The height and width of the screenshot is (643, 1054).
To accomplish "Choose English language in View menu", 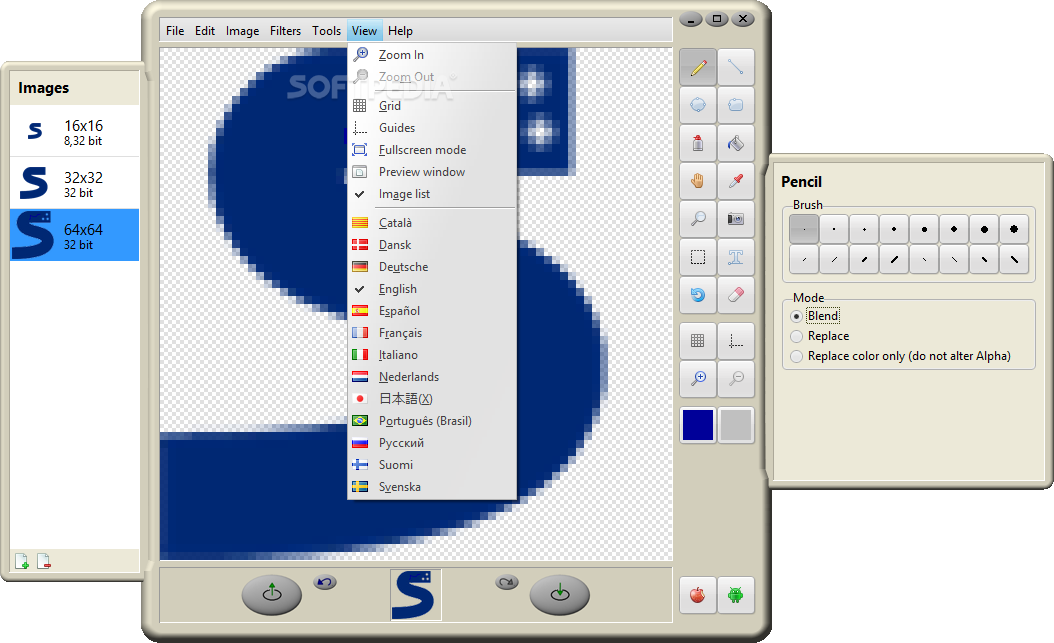I will tap(432, 289).
